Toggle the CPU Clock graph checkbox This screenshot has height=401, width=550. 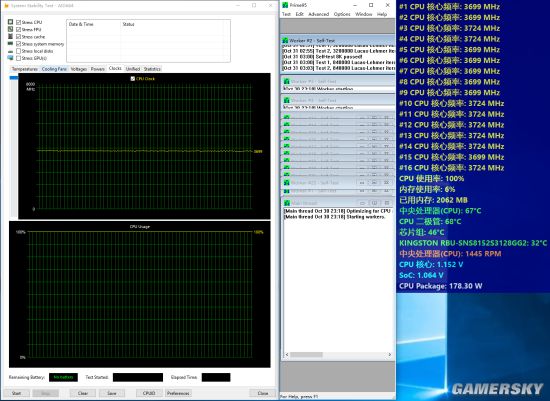(133, 79)
